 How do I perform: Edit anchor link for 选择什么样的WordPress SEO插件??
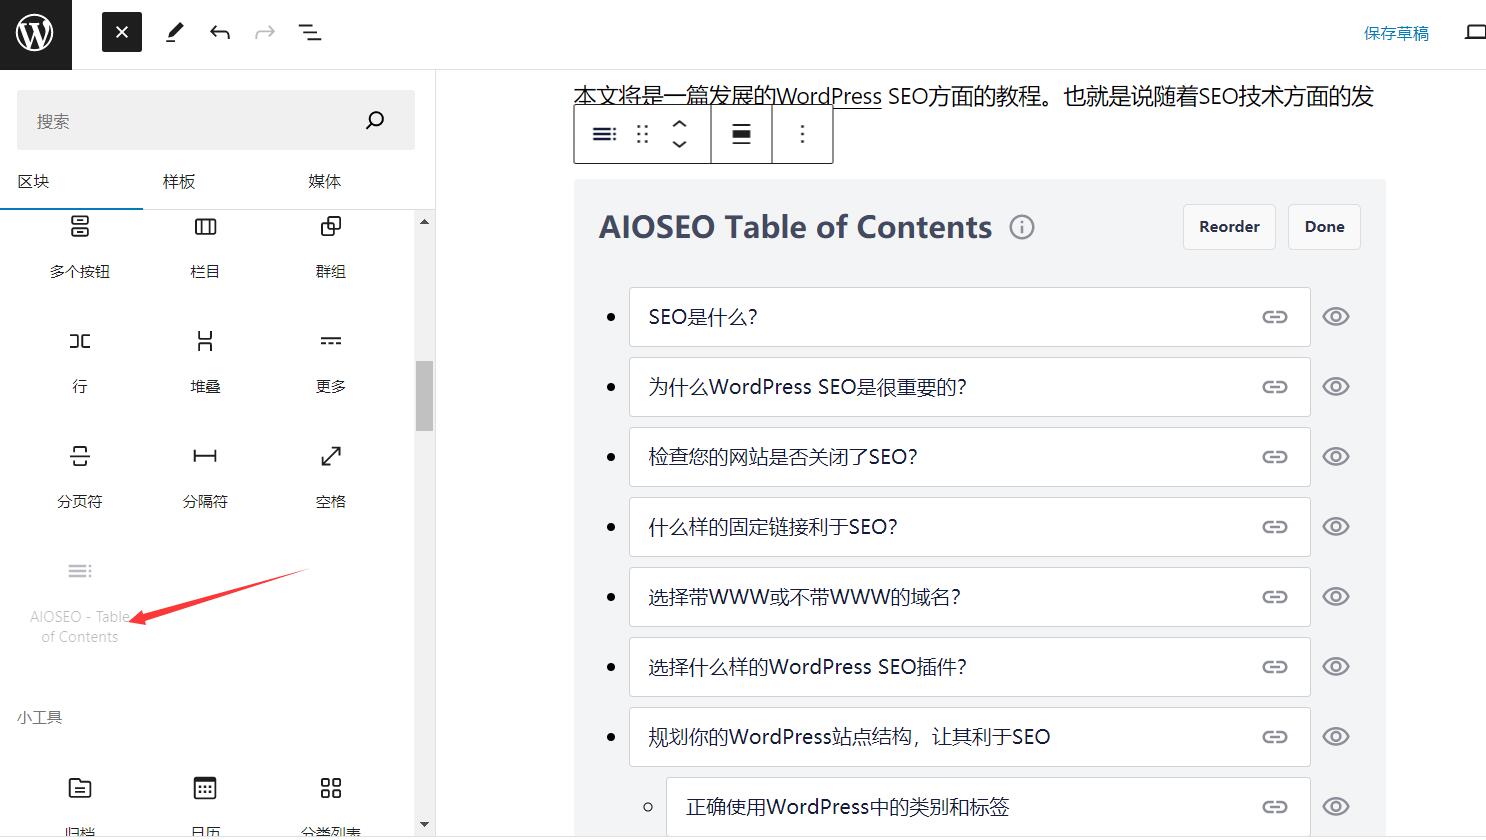pyautogui.click(x=1274, y=667)
